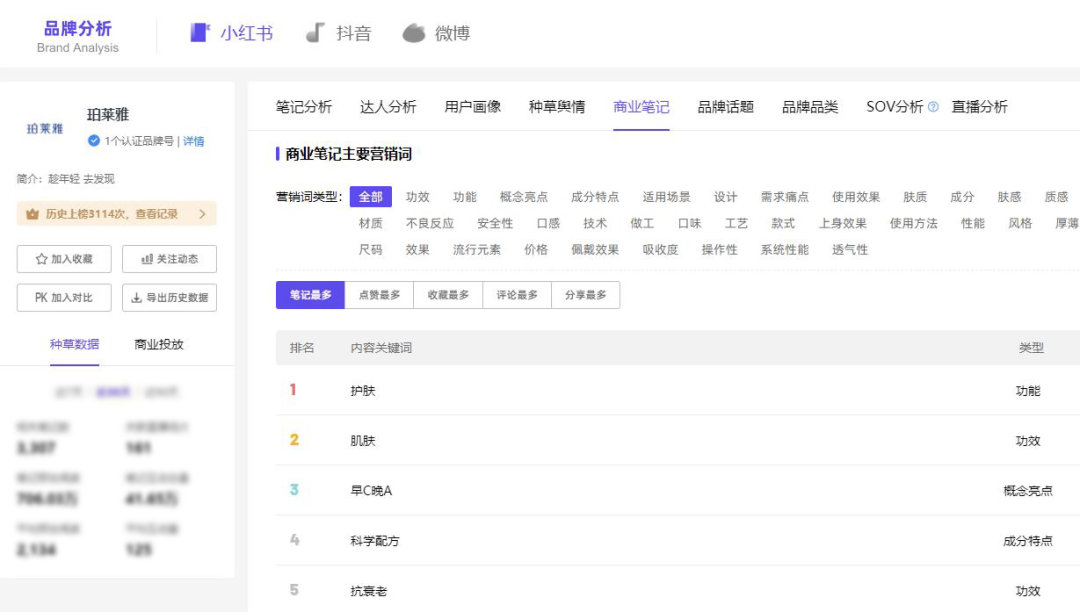Select the 全部 marketing word filter
The image size is (1080, 612).
click(371, 197)
